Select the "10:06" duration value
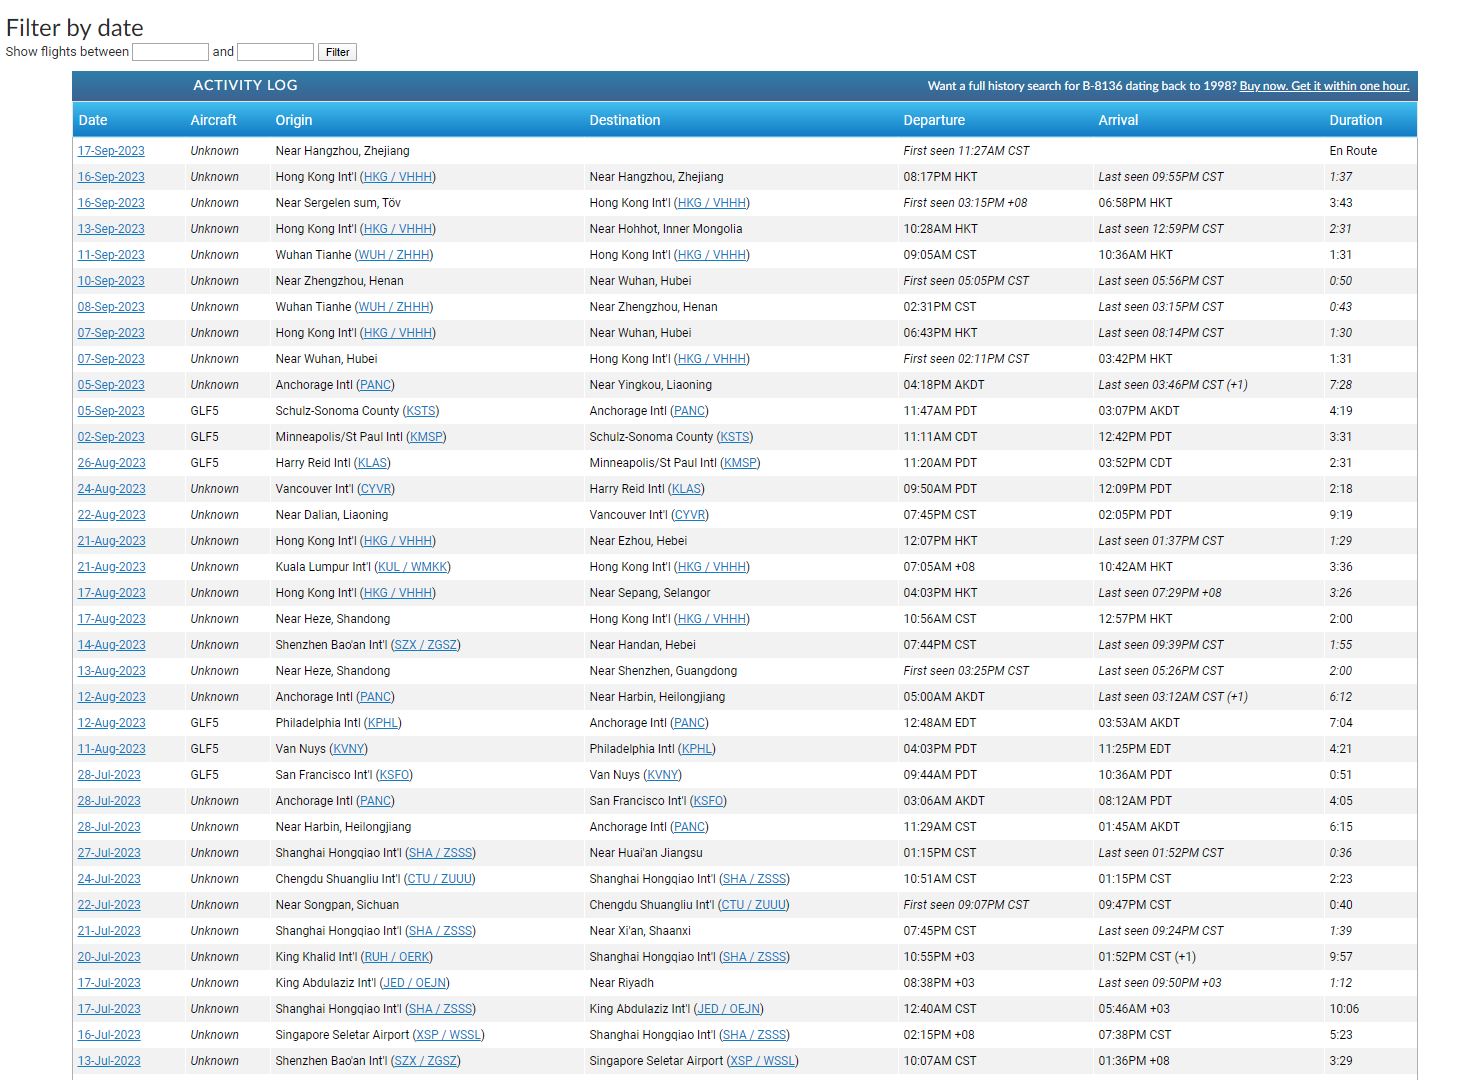The image size is (1470, 1080). (1344, 1009)
